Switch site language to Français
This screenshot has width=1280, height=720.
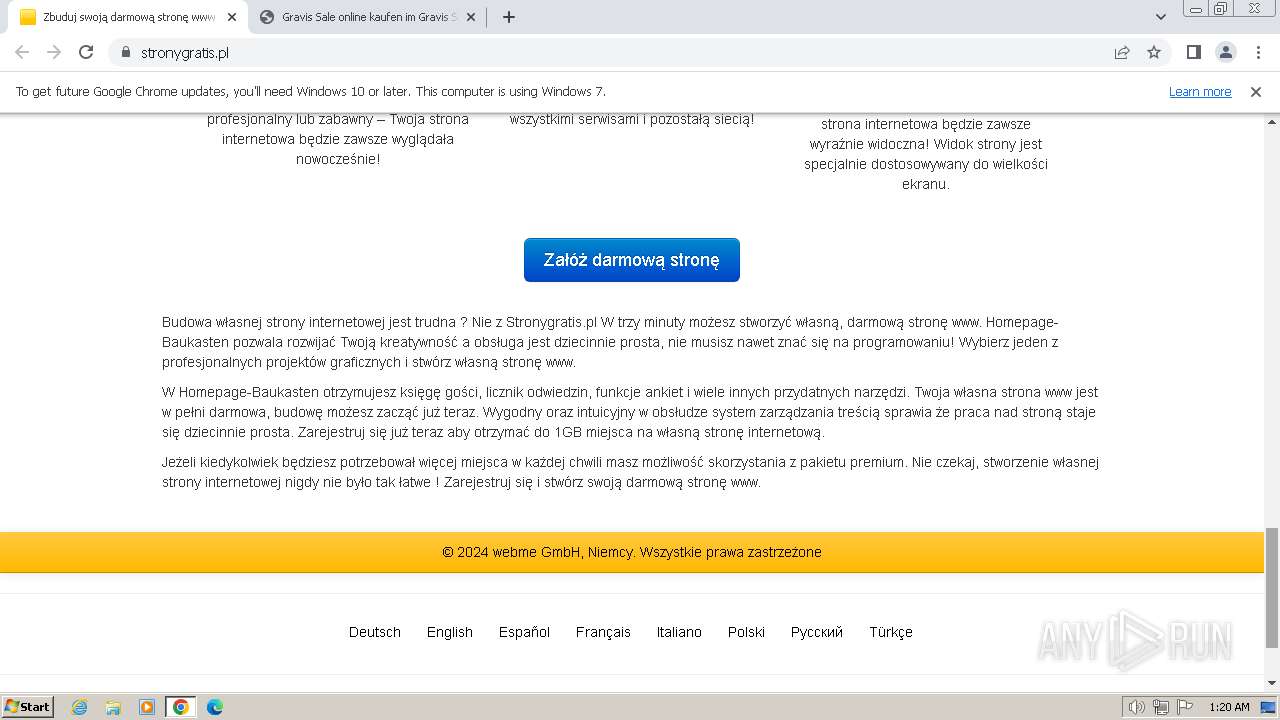(603, 632)
